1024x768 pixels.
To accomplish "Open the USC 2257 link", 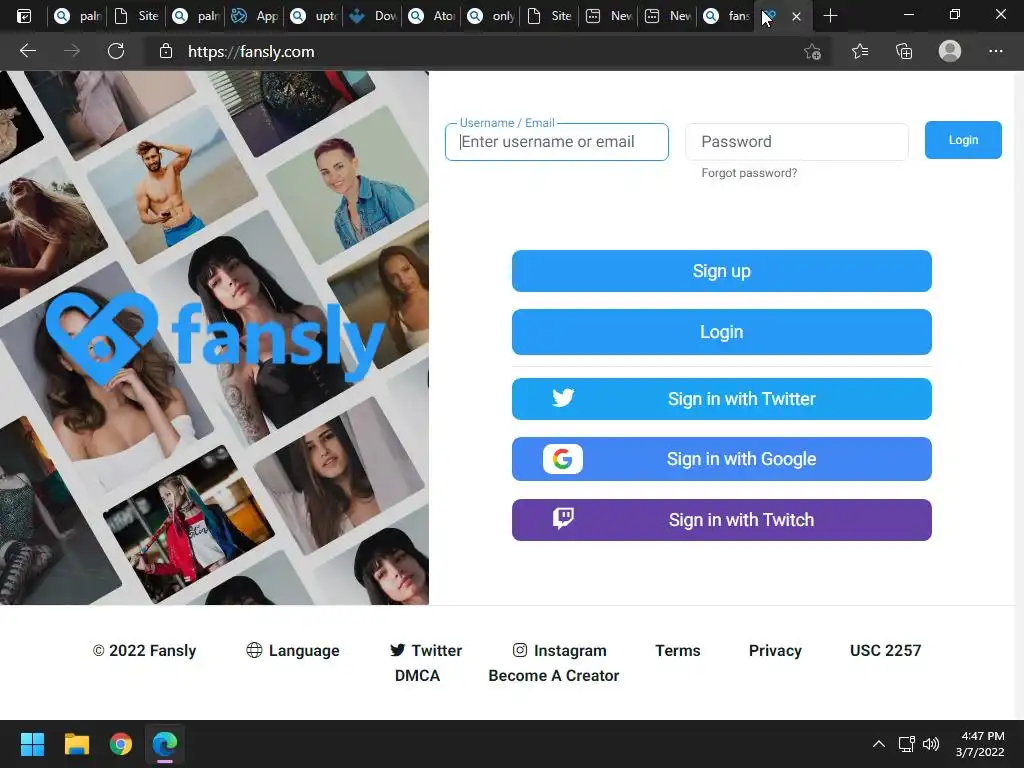I will tap(886, 650).
